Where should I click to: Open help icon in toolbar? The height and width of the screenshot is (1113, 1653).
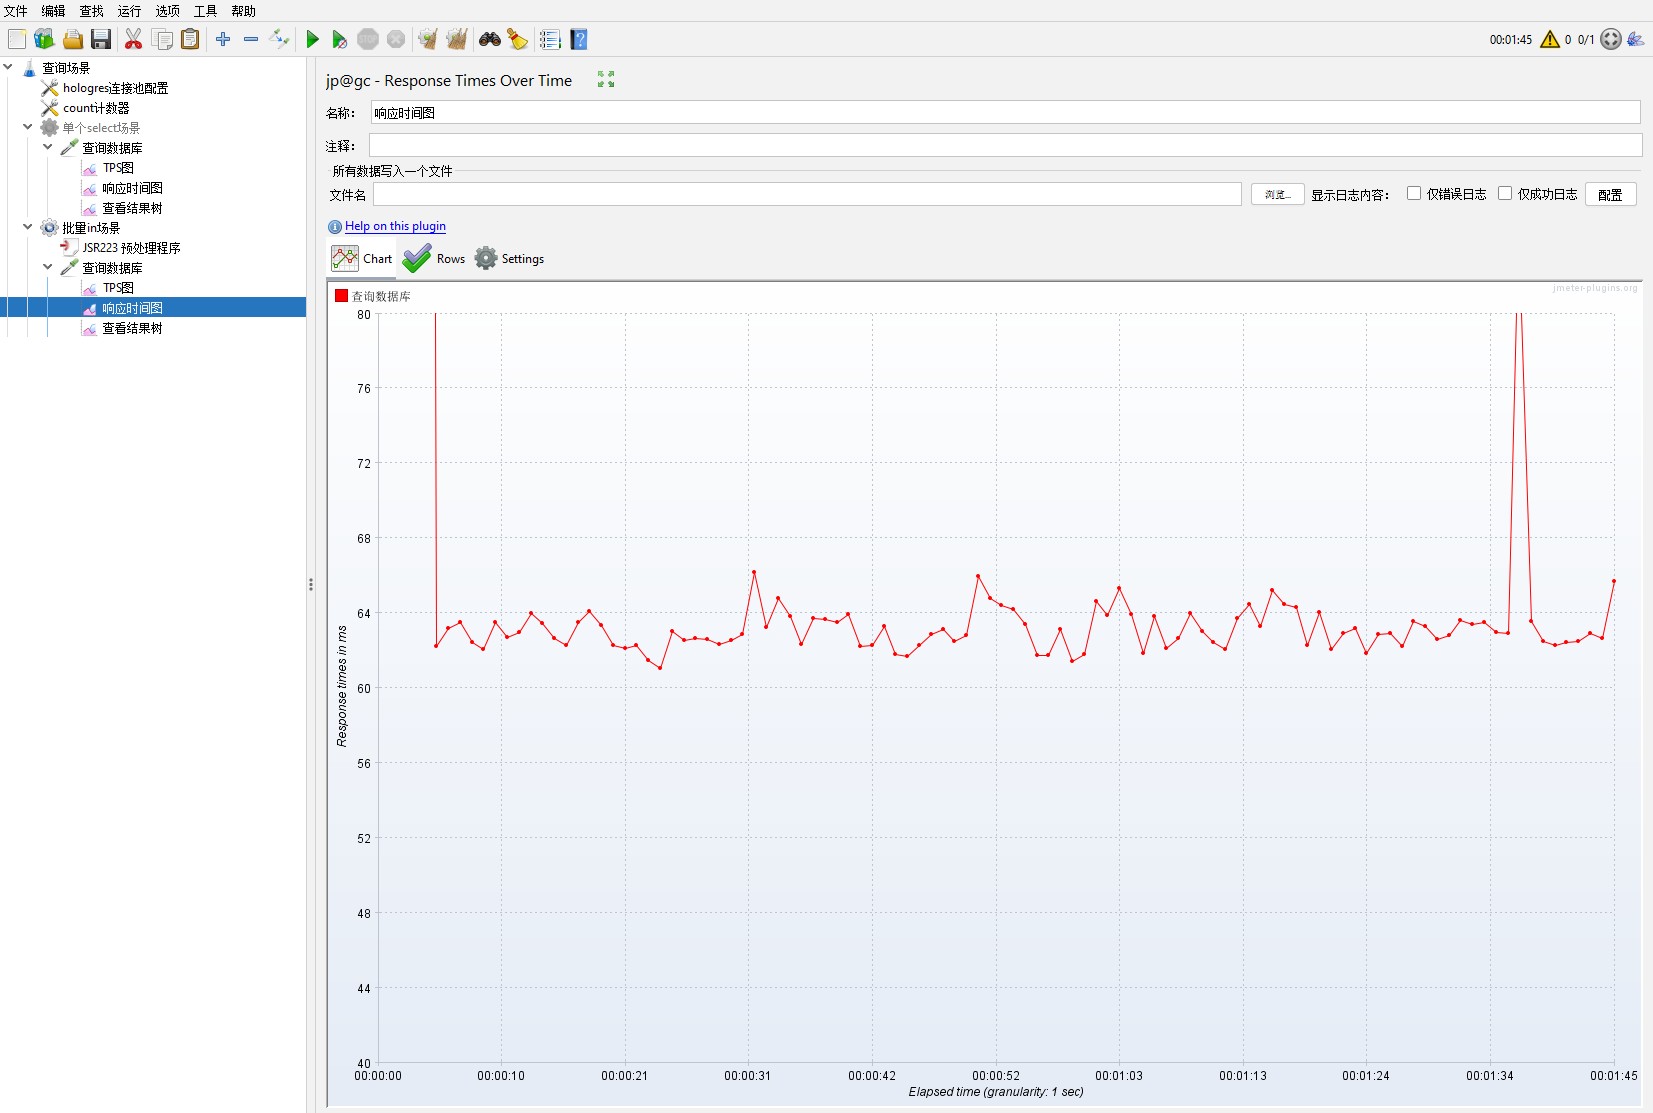pos(579,39)
